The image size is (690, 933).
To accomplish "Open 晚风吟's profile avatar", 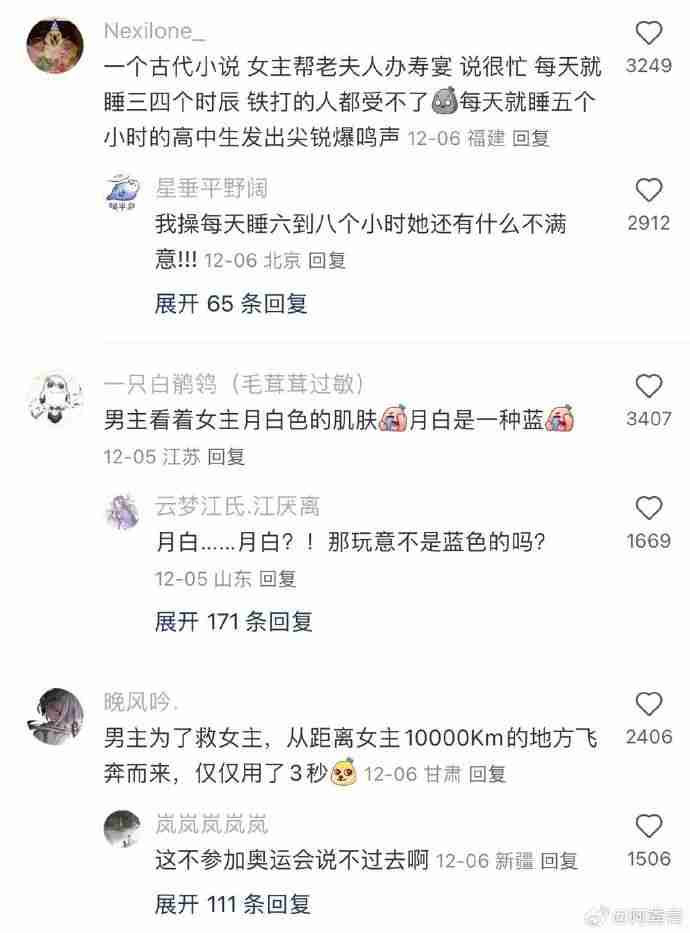I will [x=55, y=716].
